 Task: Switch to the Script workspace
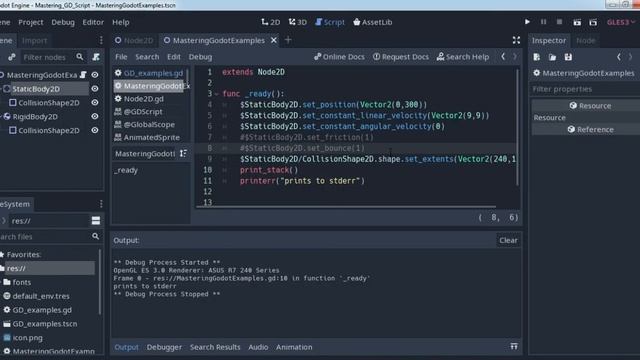[x=330, y=22]
